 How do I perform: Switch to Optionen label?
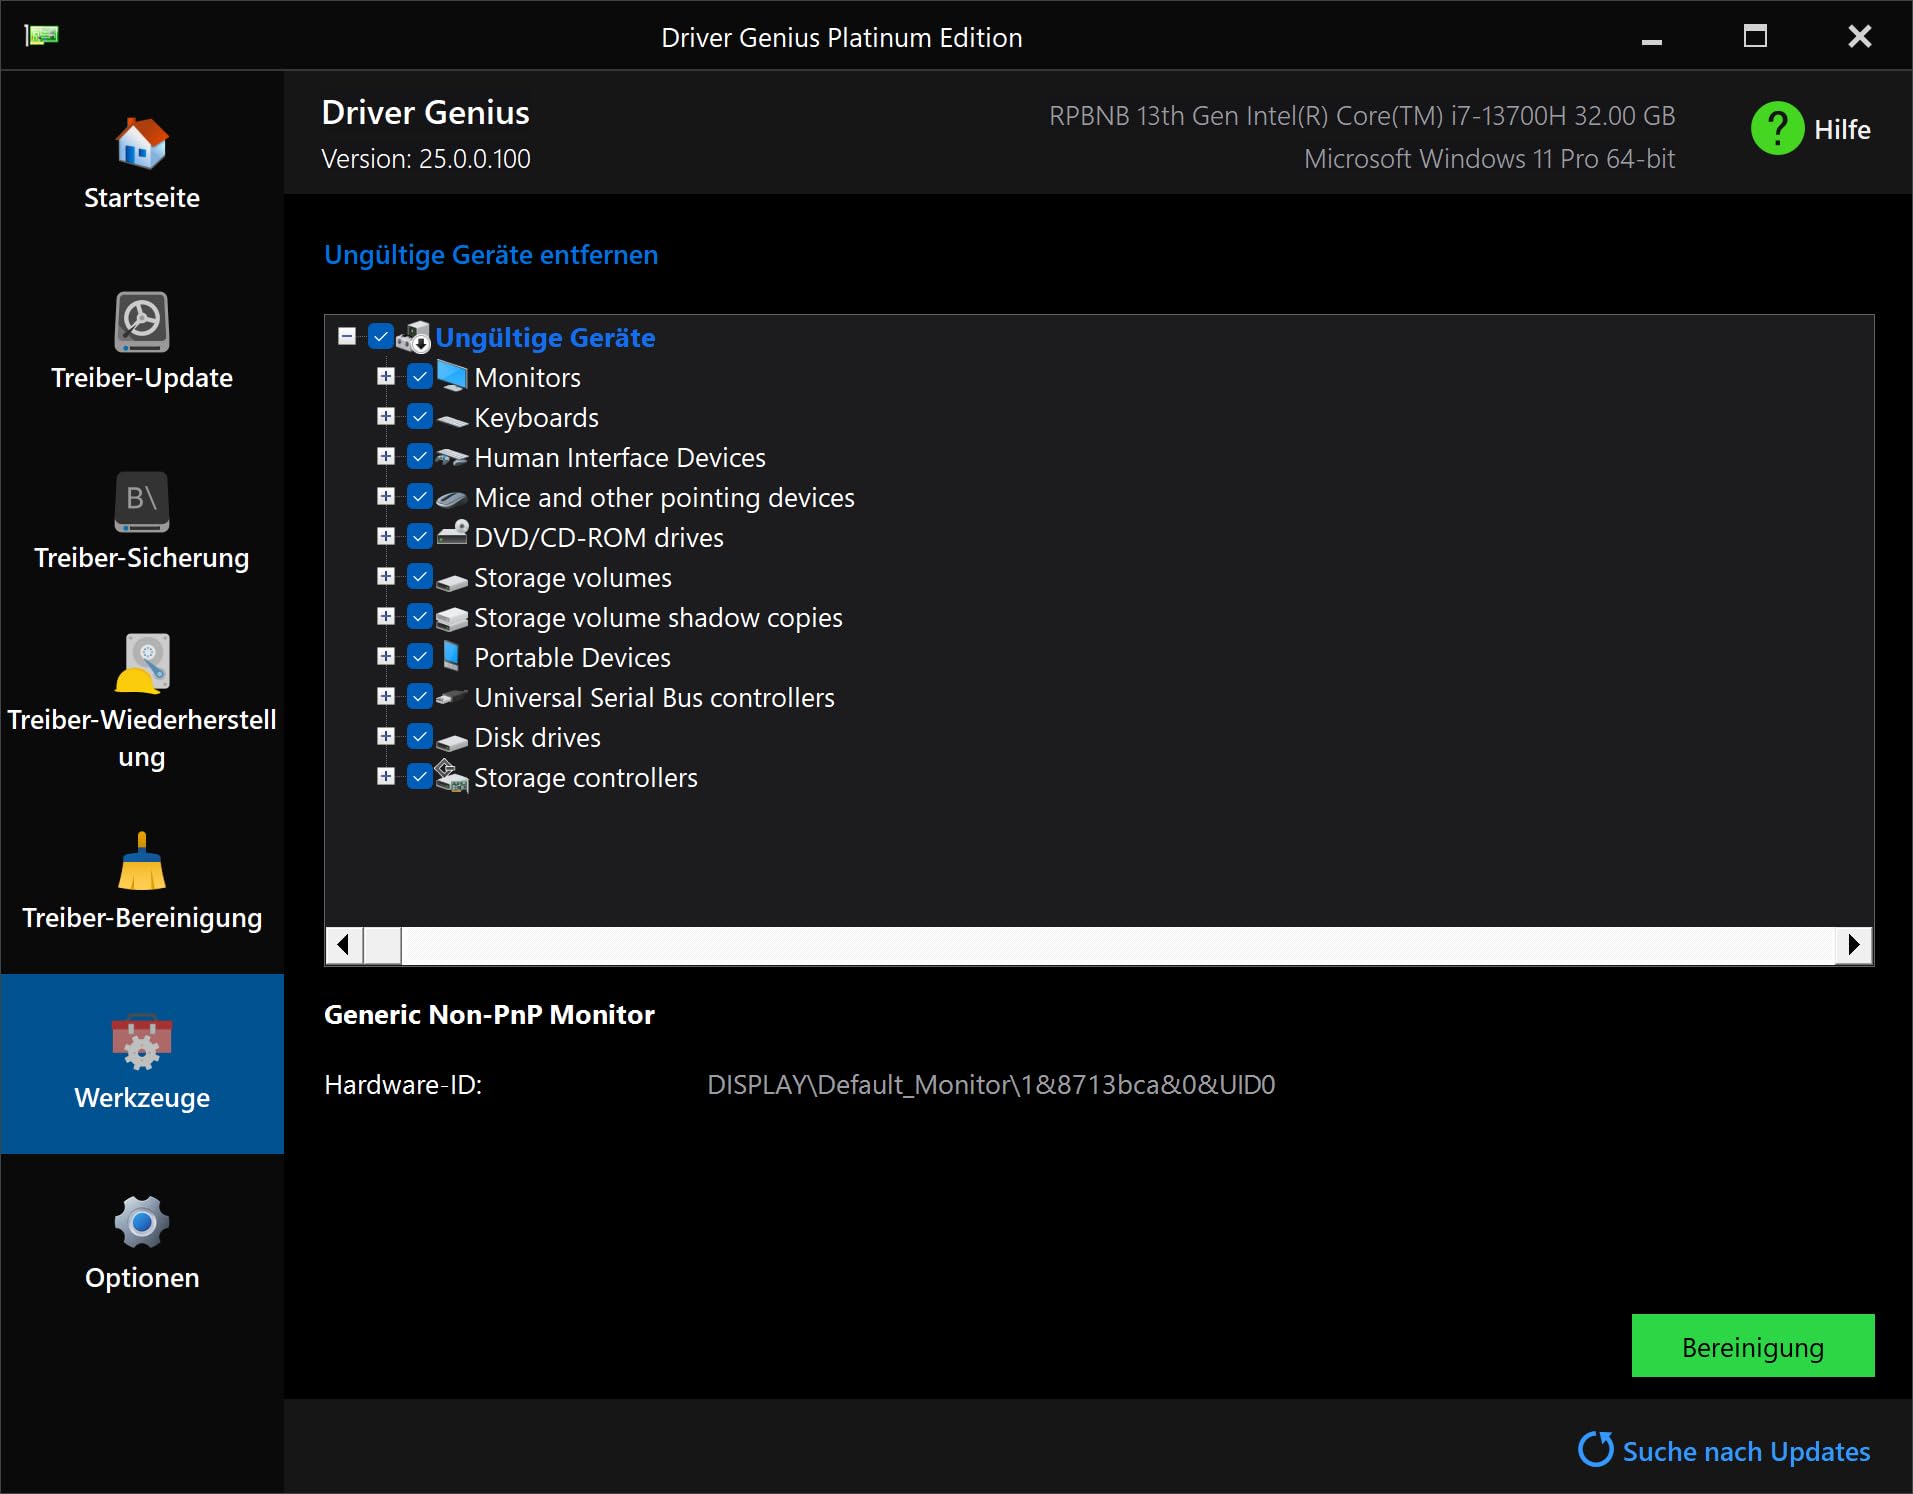tap(141, 1278)
